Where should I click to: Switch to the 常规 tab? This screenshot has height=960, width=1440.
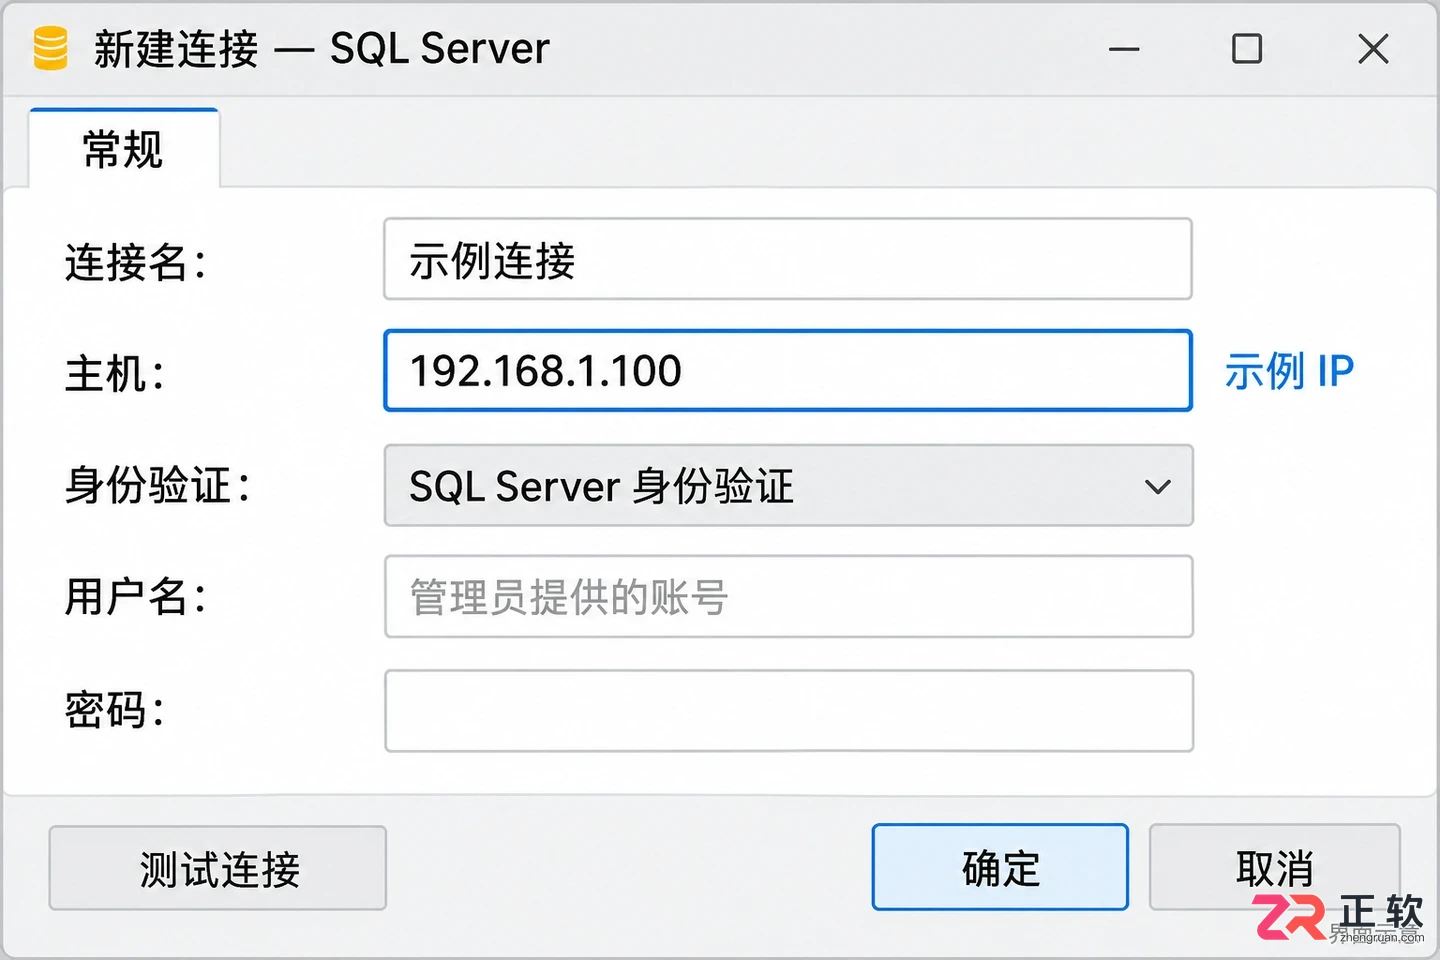pyautogui.click(x=124, y=149)
